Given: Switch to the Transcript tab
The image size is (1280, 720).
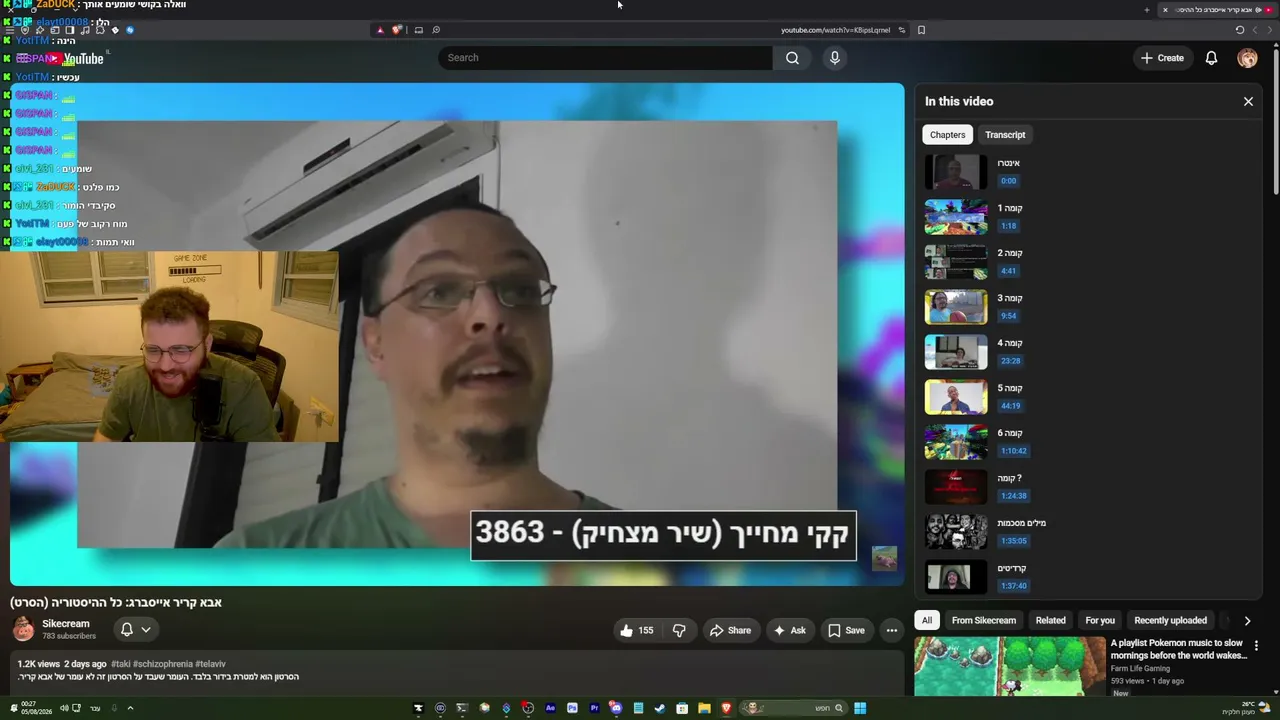Looking at the screenshot, I should (x=1005, y=135).
